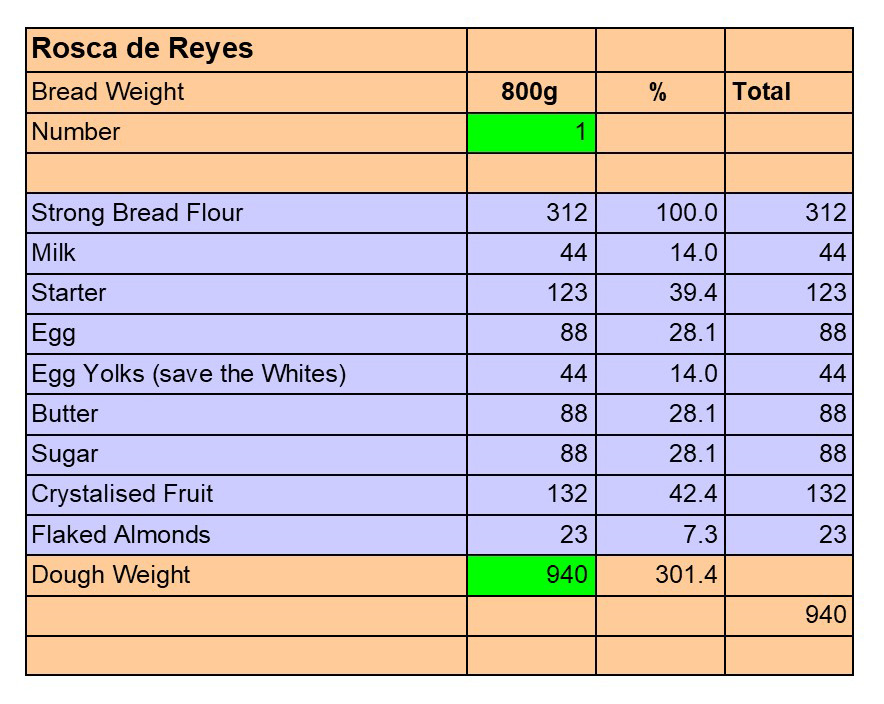Select the Flaked Almonds label cell

(246, 535)
